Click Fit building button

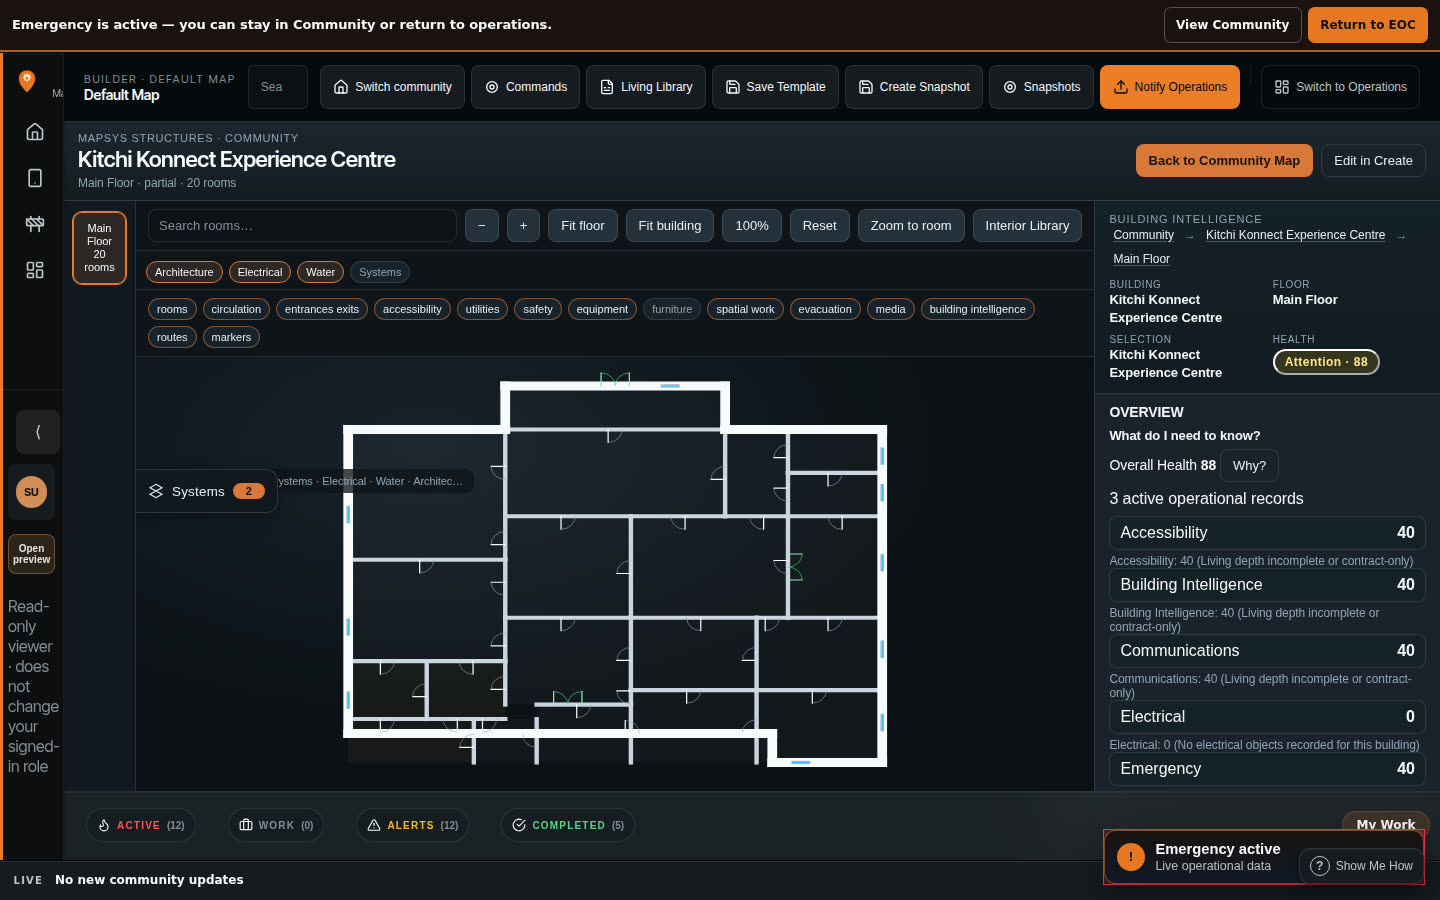[670, 226]
